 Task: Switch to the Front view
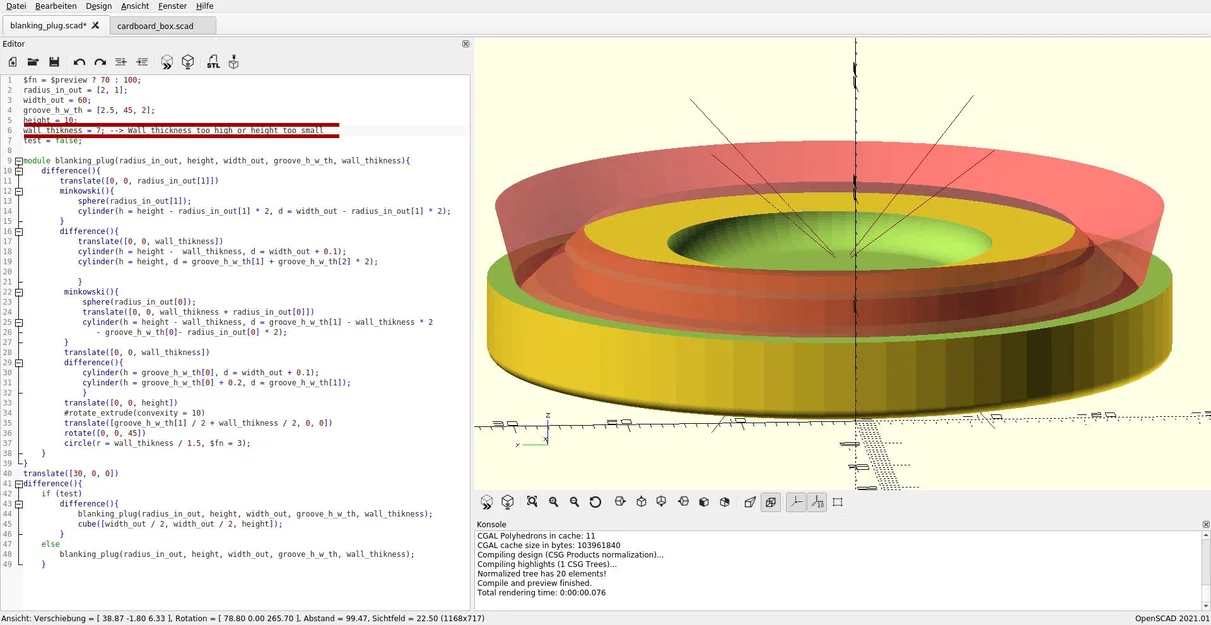pos(704,502)
